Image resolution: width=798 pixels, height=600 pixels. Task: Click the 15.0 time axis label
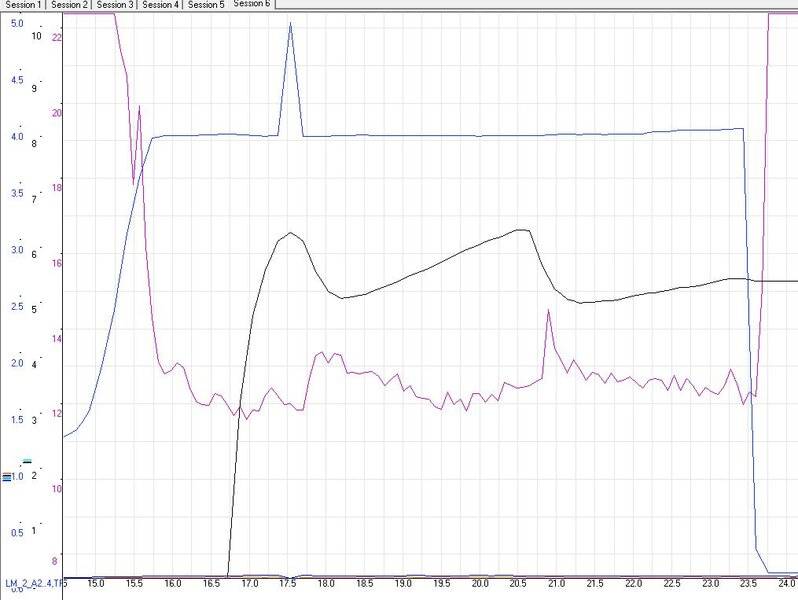pos(96,583)
